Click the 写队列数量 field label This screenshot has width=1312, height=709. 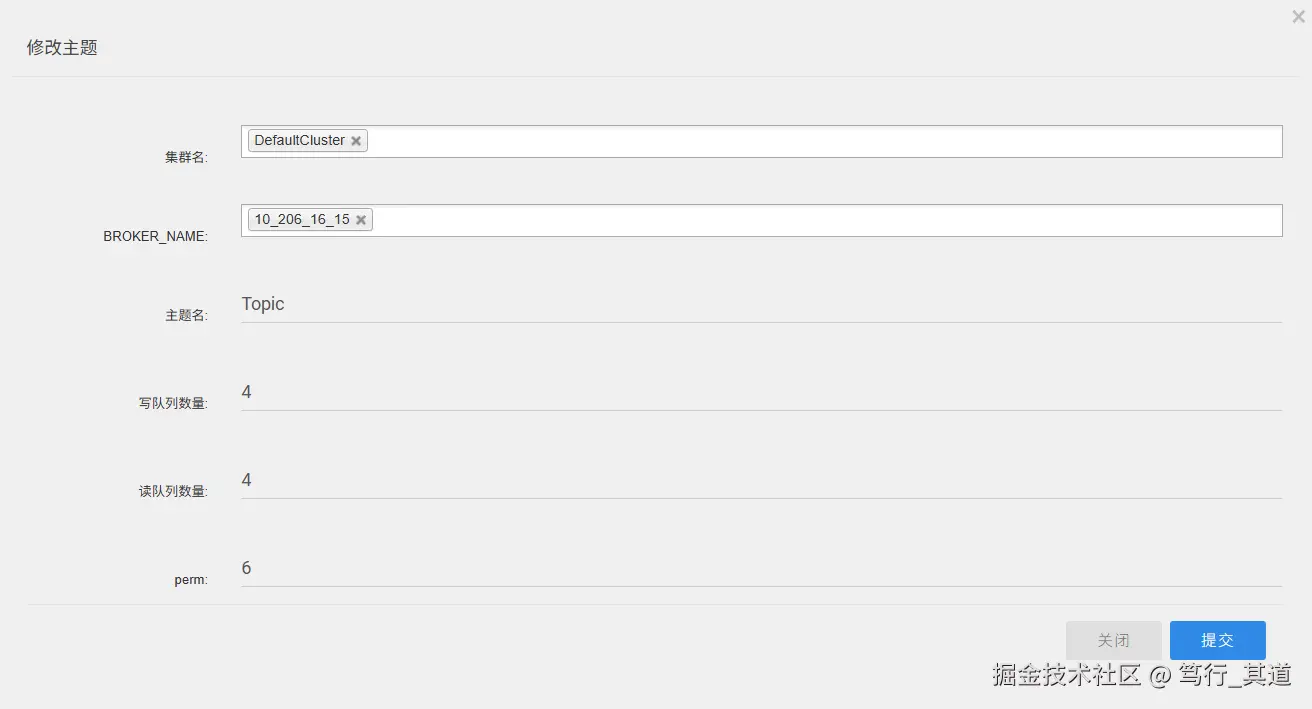173,404
